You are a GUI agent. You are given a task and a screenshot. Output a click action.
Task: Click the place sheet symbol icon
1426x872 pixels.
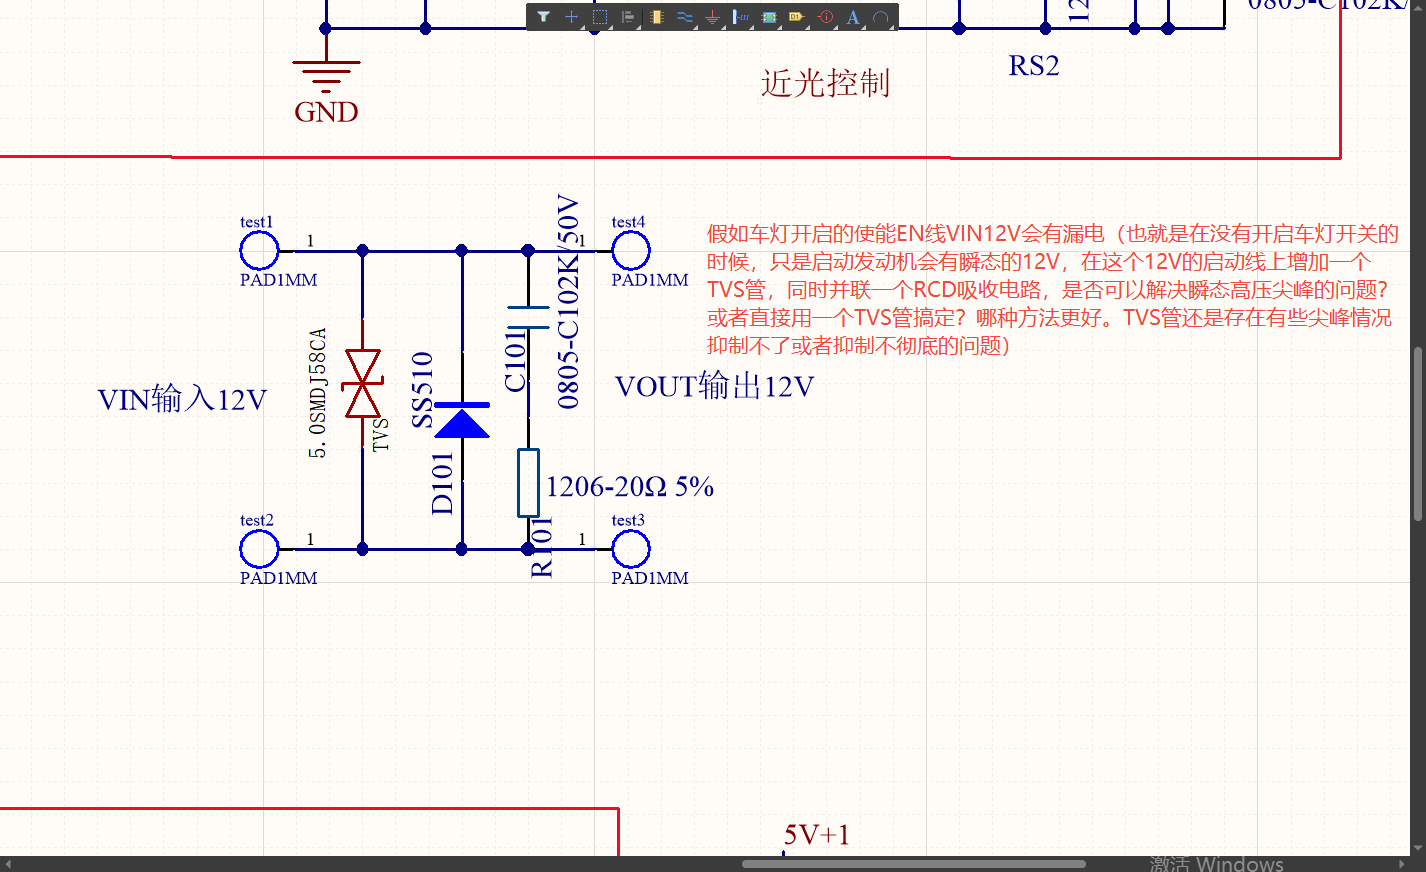(x=769, y=17)
